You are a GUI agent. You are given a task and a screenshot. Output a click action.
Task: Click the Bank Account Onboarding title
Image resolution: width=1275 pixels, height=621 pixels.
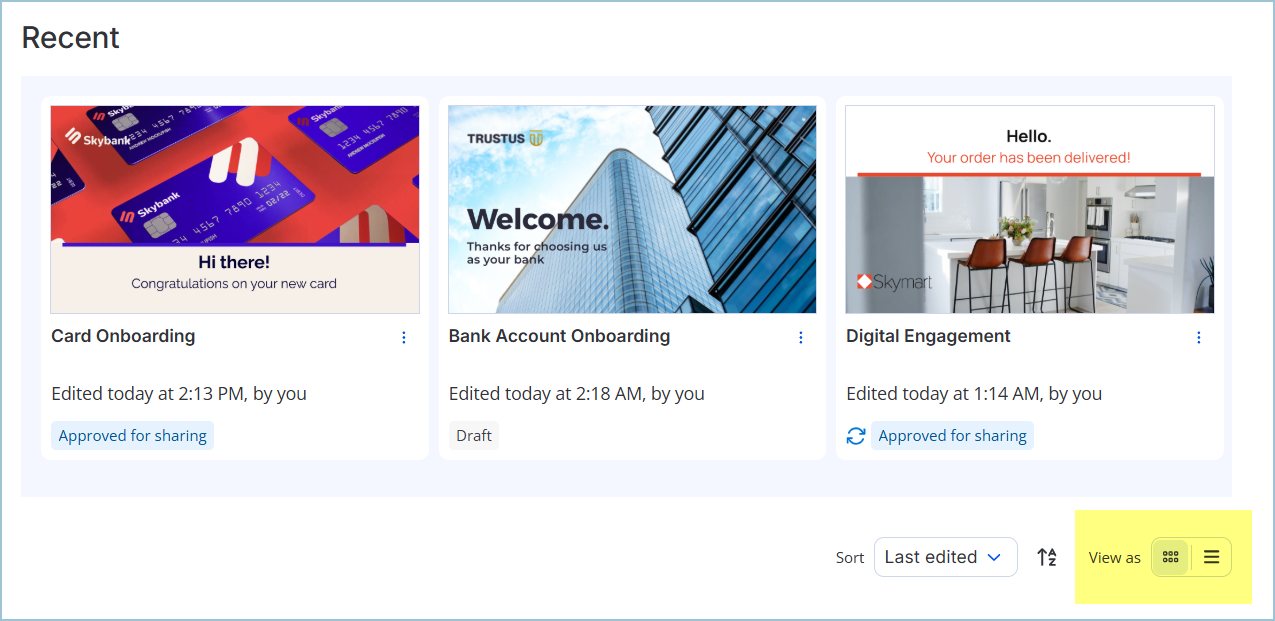[559, 336]
